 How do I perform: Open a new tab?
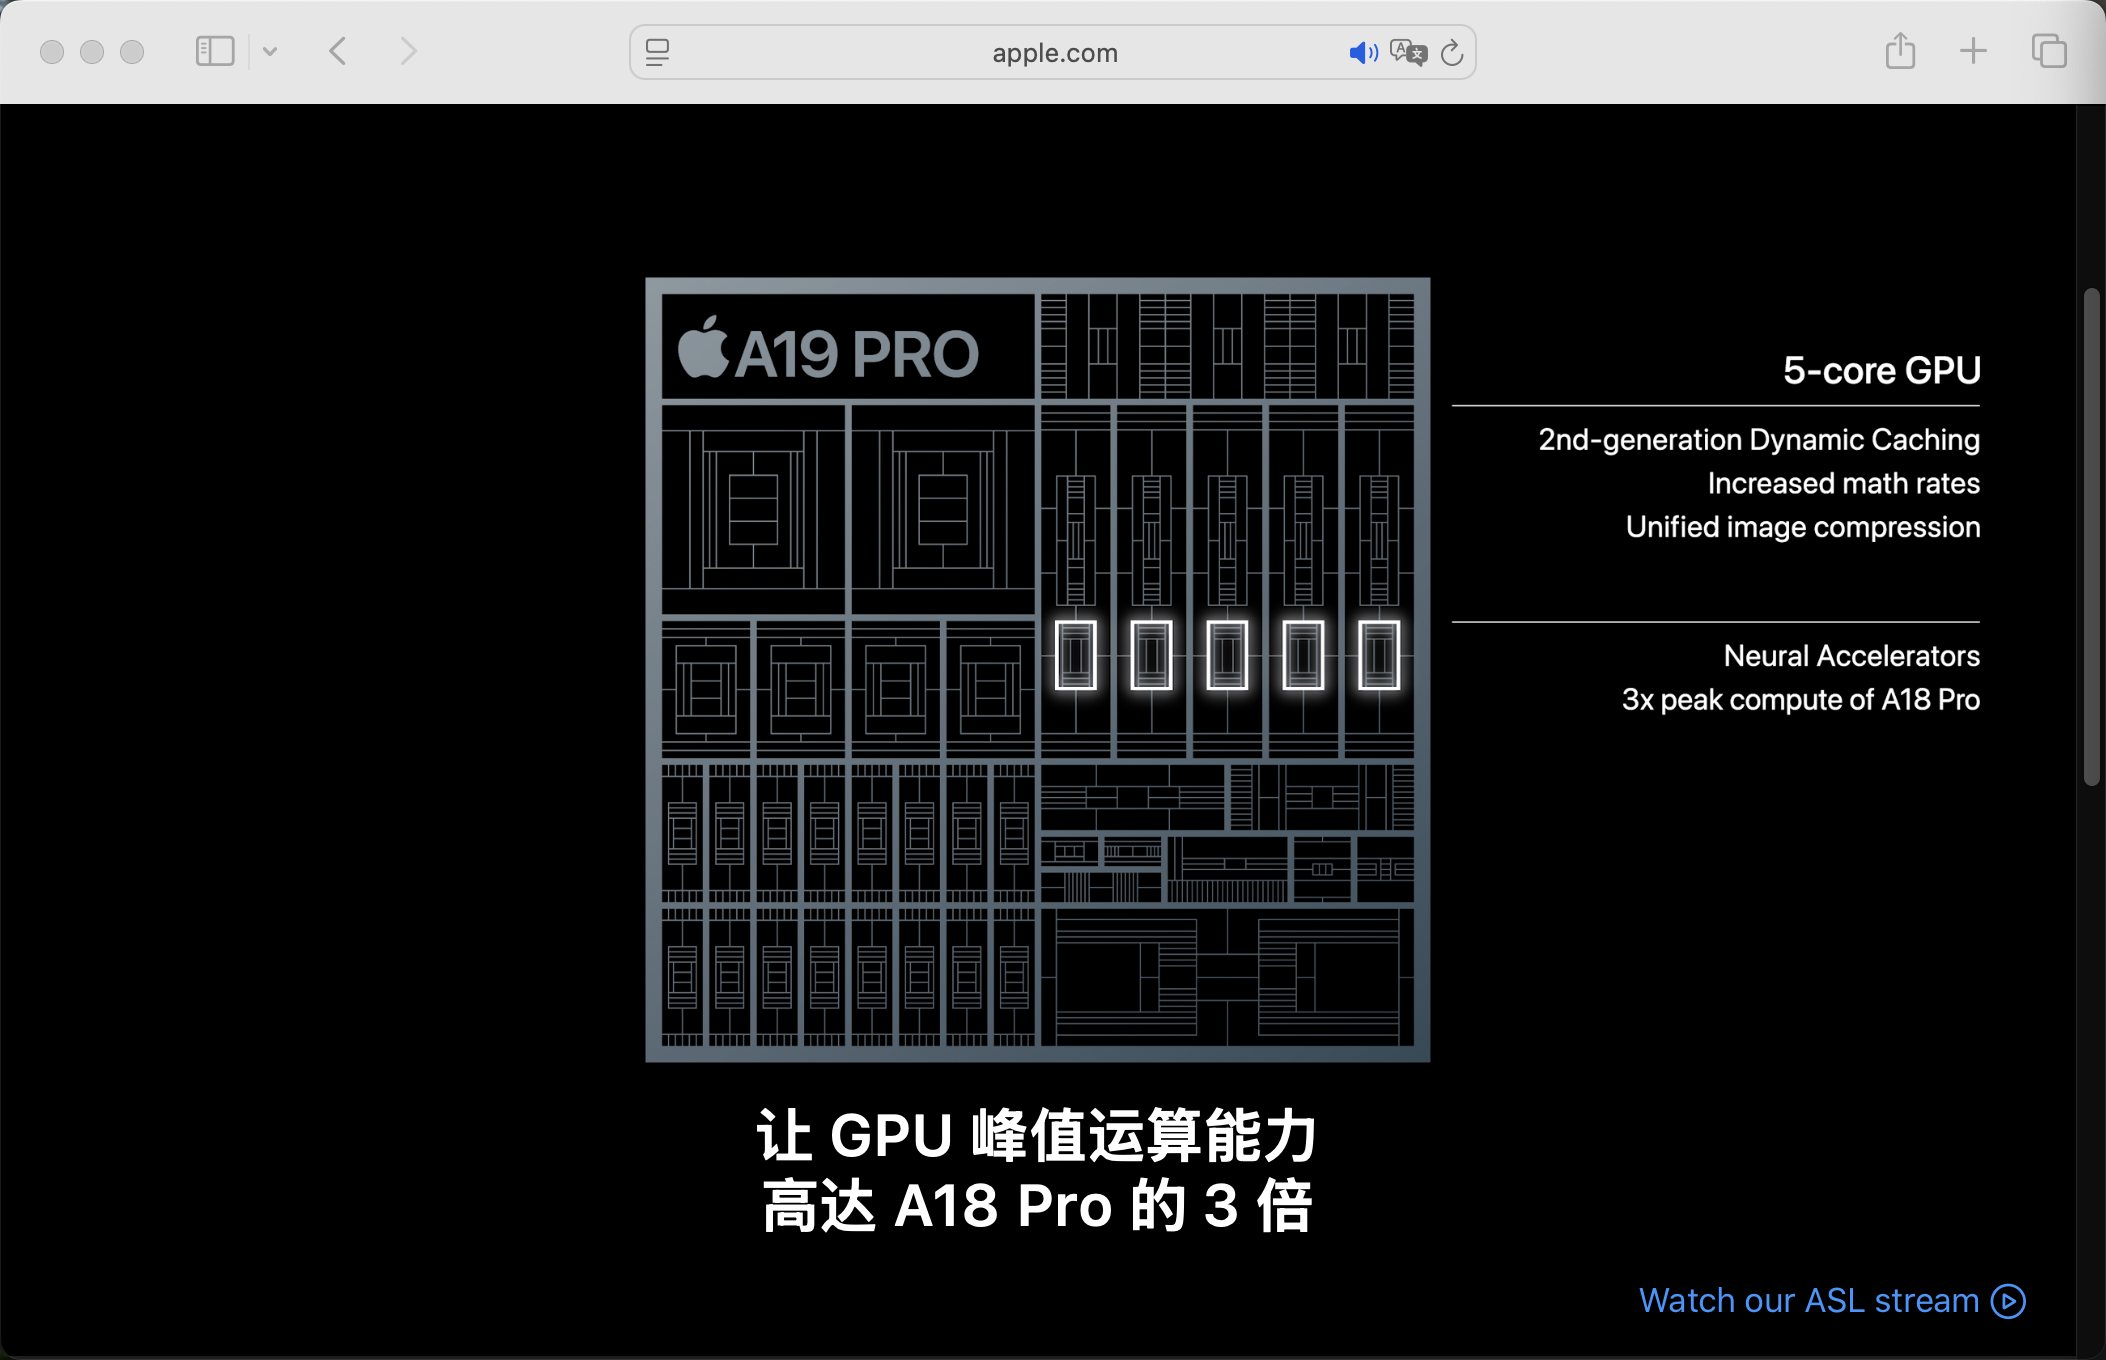click(x=1973, y=51)
